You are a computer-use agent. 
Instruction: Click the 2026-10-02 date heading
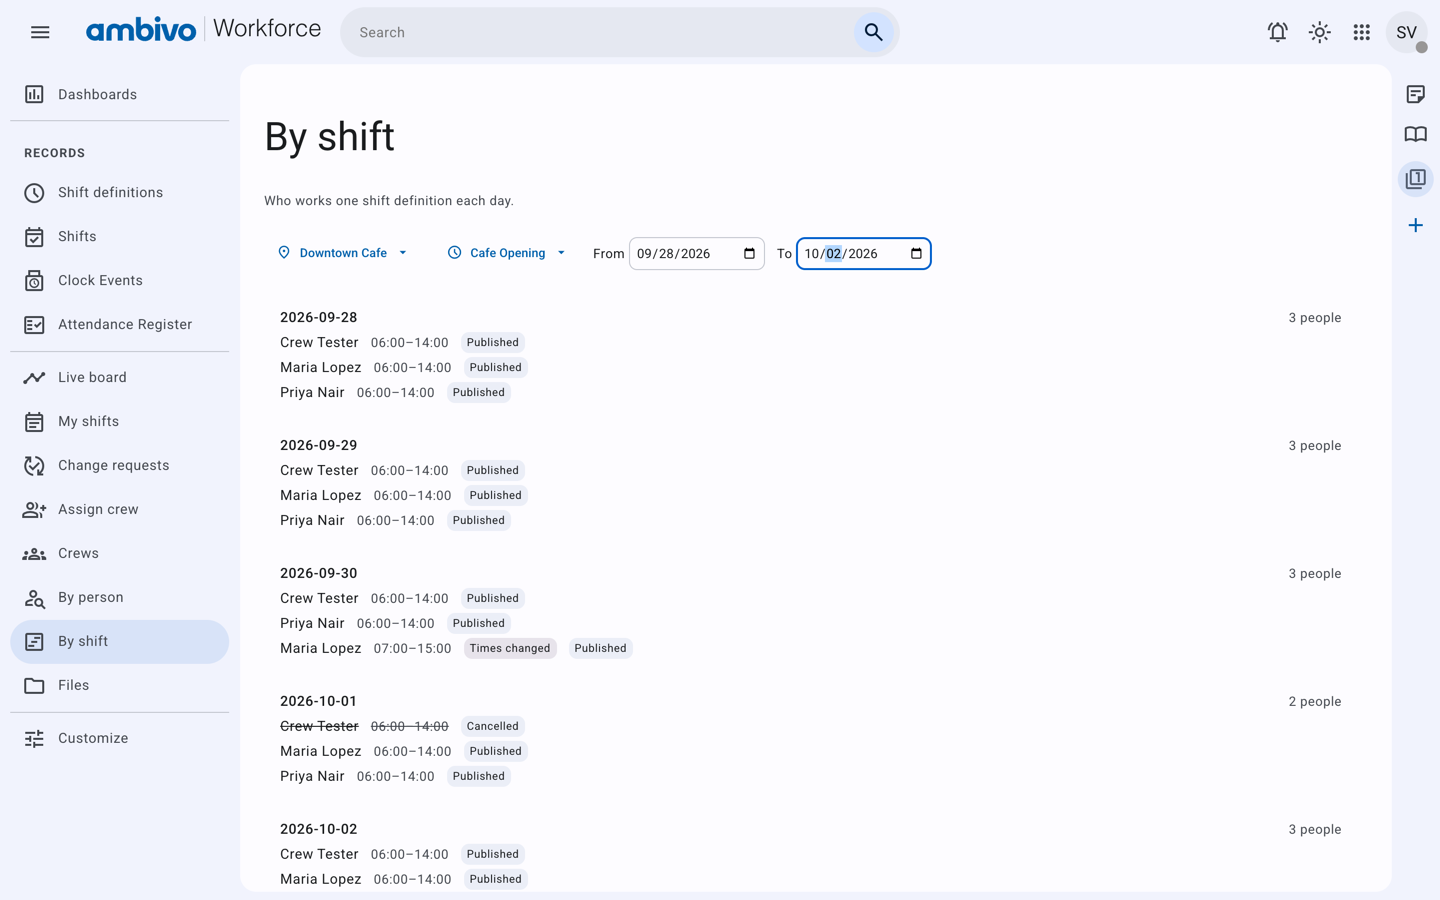coord(318,829)
